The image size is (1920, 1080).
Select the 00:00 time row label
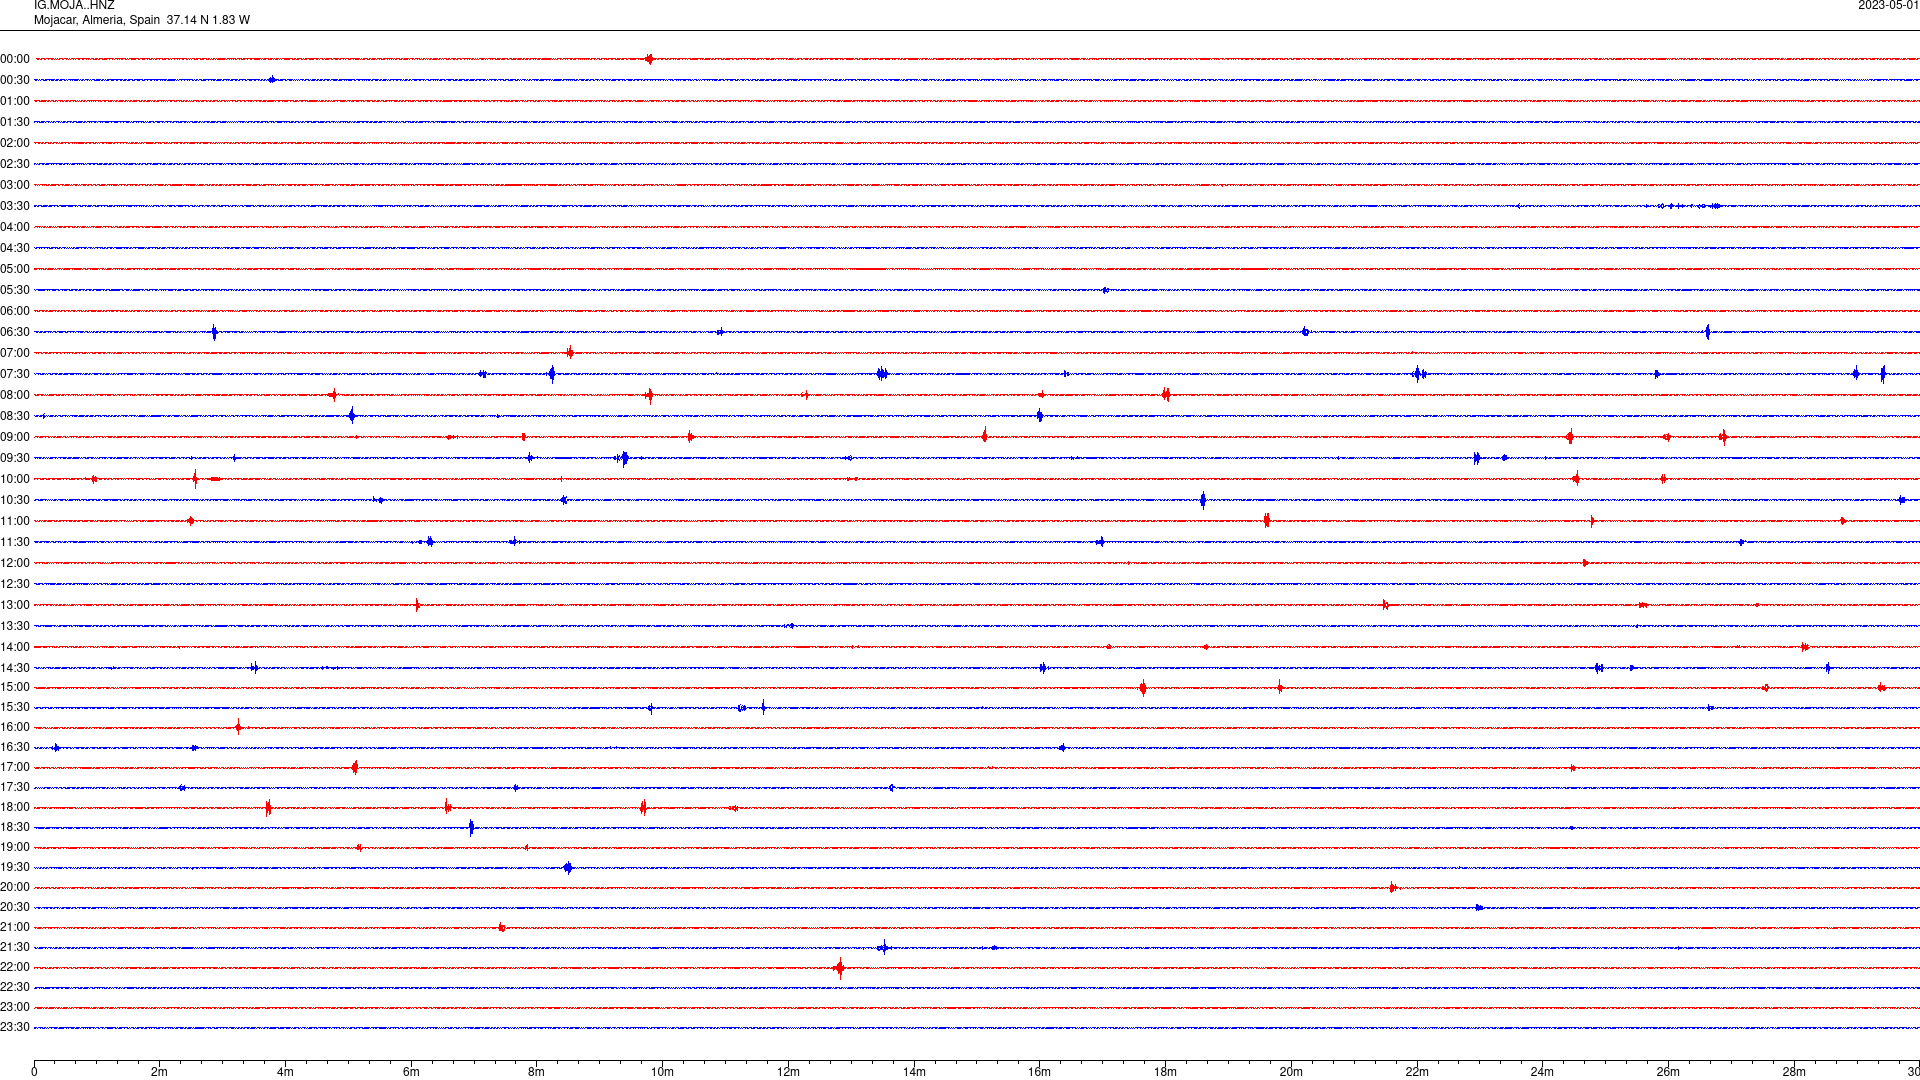15,59
